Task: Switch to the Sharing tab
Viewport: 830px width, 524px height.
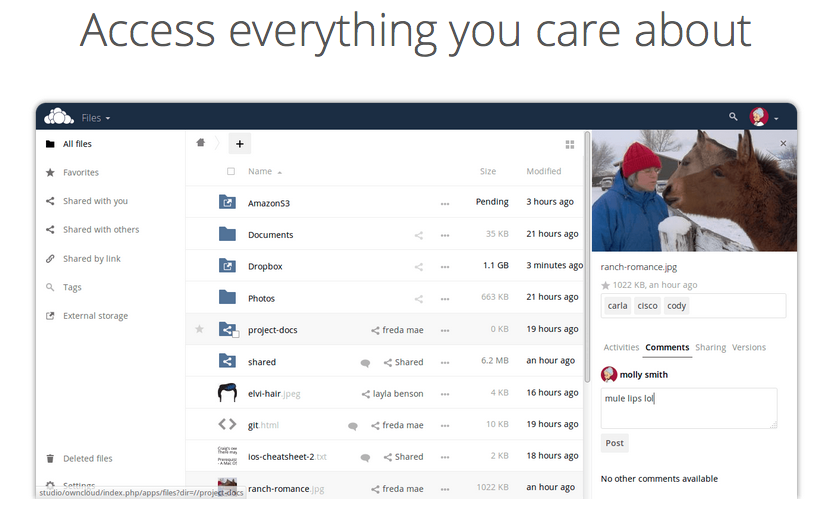Action: [x=710, y=347]
